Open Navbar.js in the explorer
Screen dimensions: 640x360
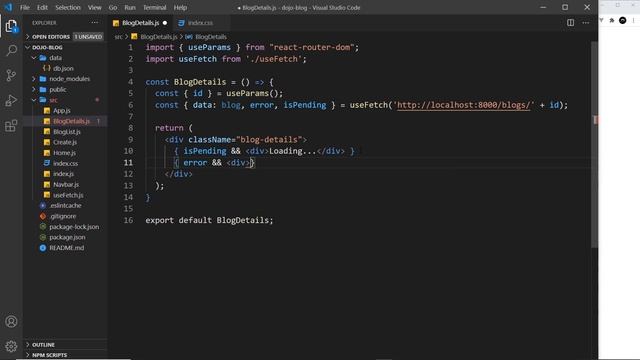(66, 184)
